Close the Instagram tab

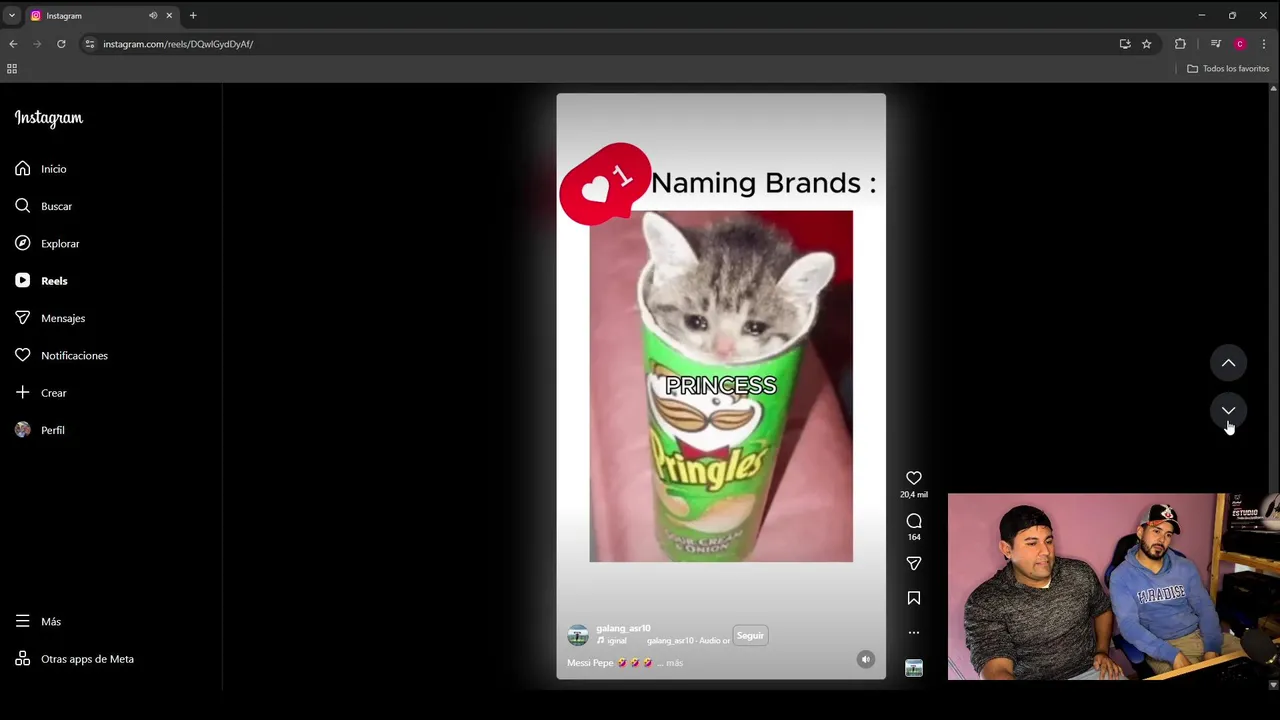pyautogui.click(x=169, y=16)
